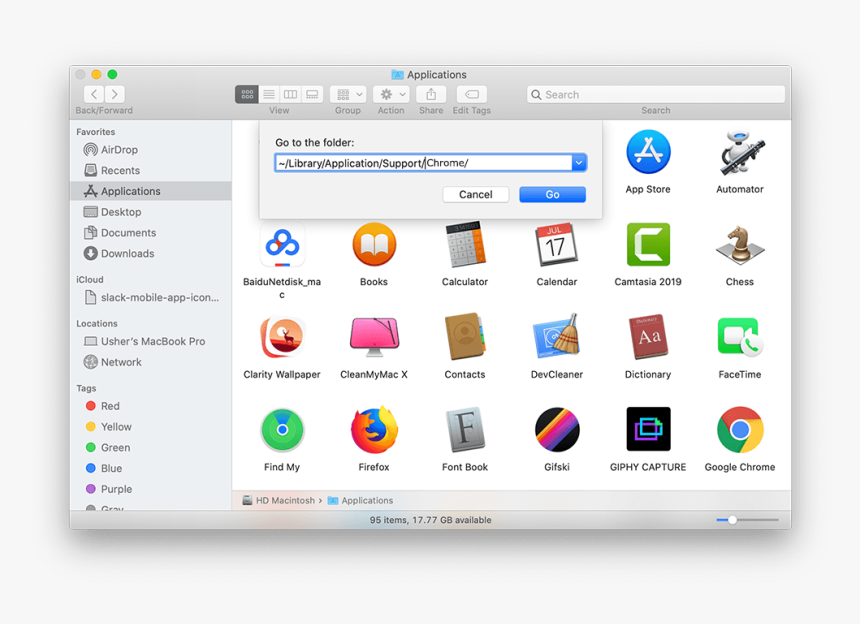
Task: Open the Automator app icon
Action: tap(740, 152)
